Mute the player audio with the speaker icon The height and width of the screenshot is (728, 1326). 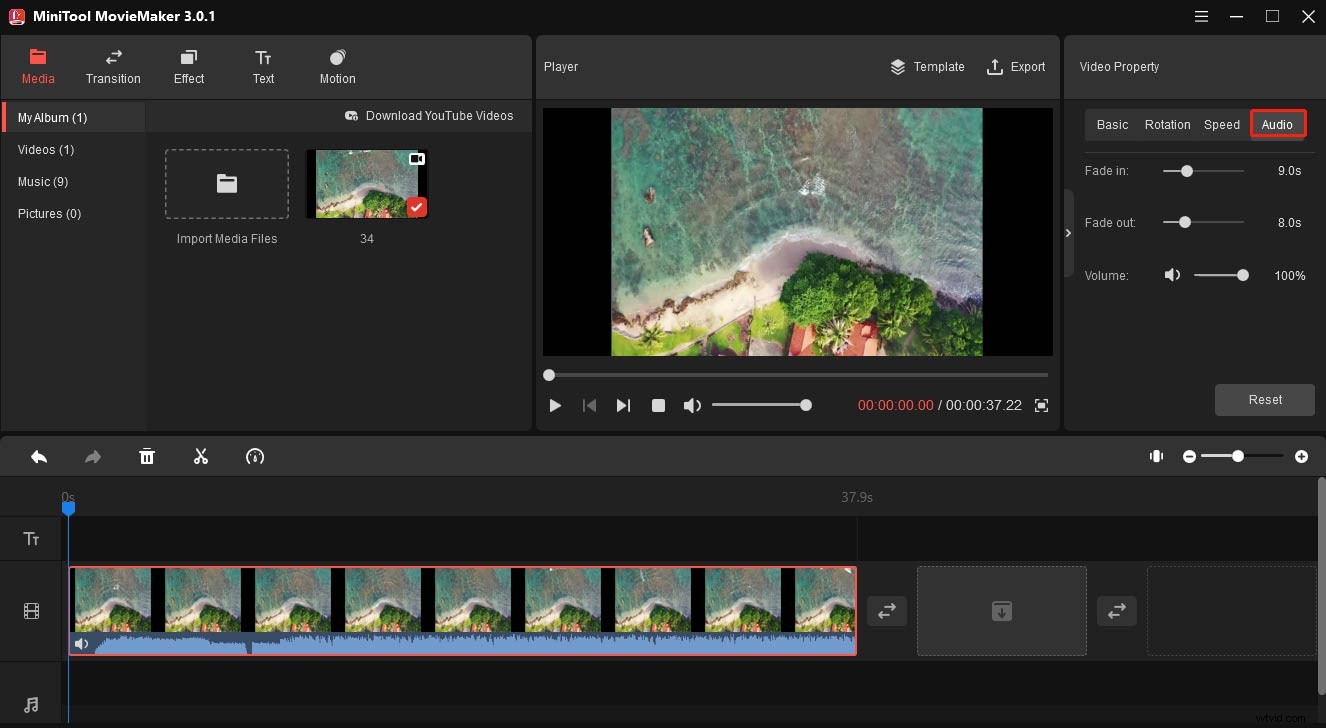(x=692, y=405)
